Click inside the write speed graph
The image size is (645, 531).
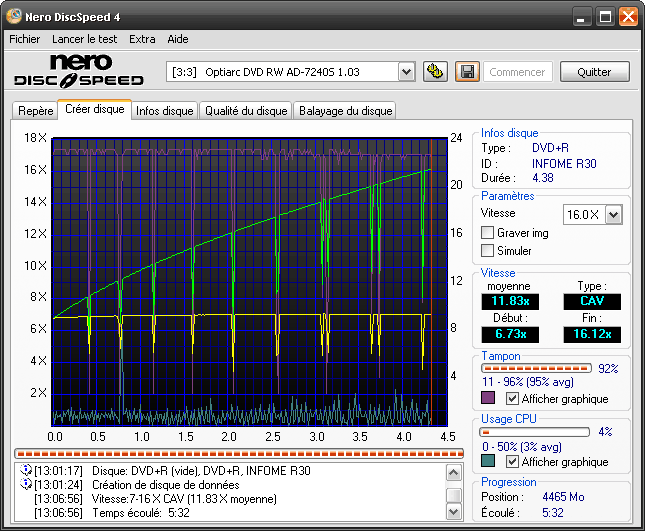tap(250, 282)
